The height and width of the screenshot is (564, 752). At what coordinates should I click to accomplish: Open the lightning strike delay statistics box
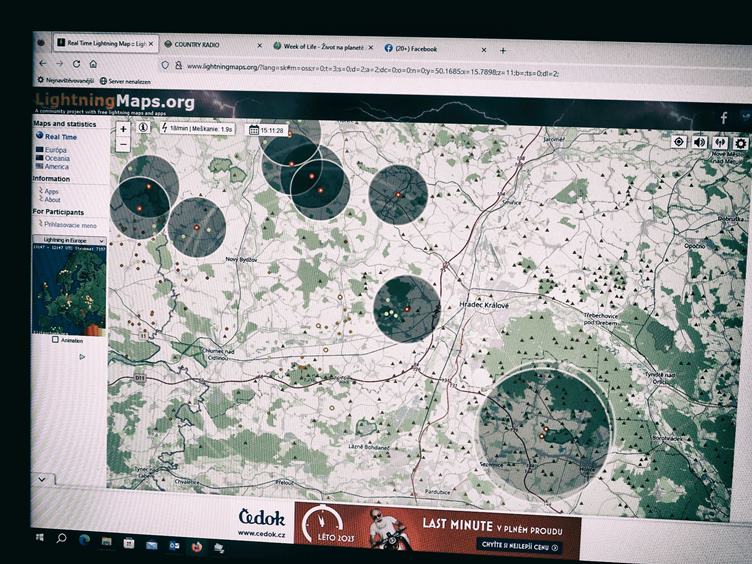(x=197, y=129)
